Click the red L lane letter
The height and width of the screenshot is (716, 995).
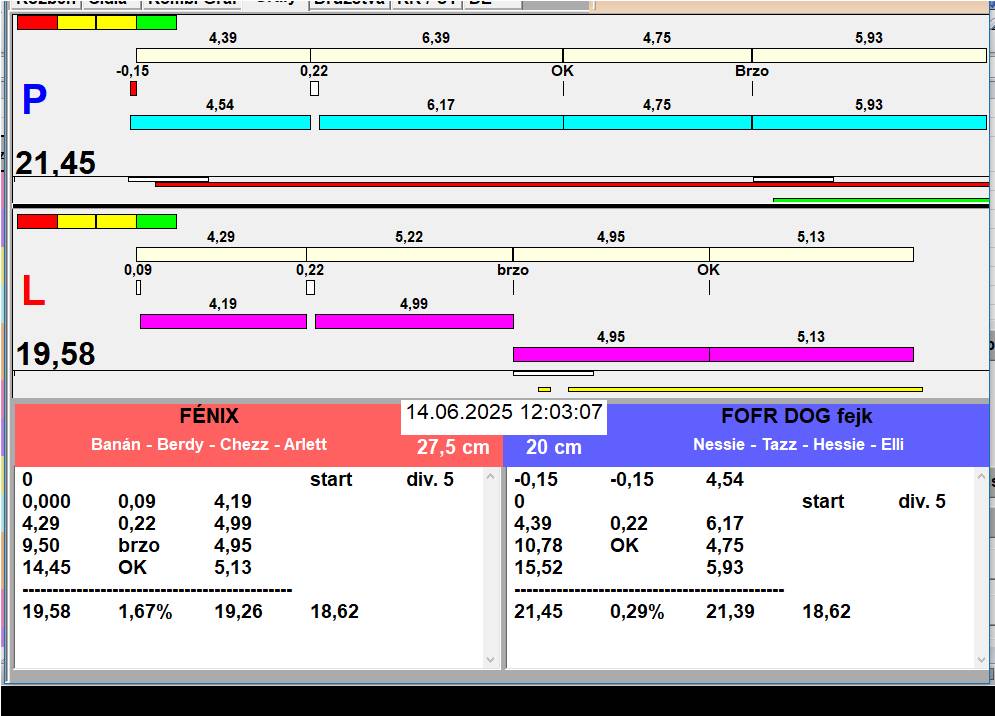[x=33, y=292]
